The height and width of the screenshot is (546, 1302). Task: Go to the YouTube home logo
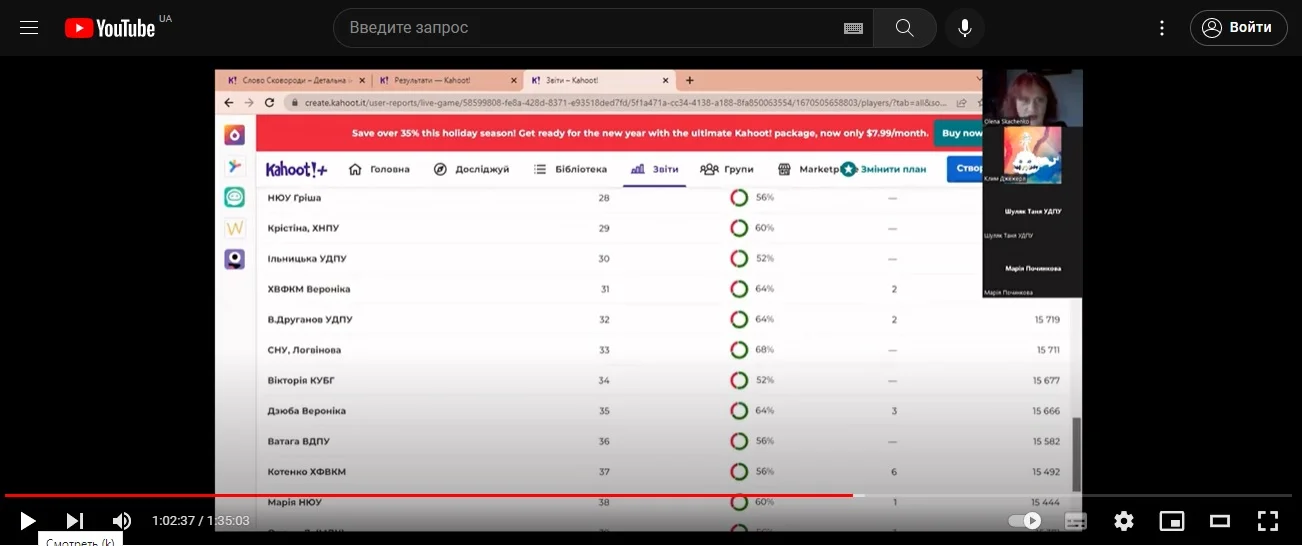tap(110, 28)
